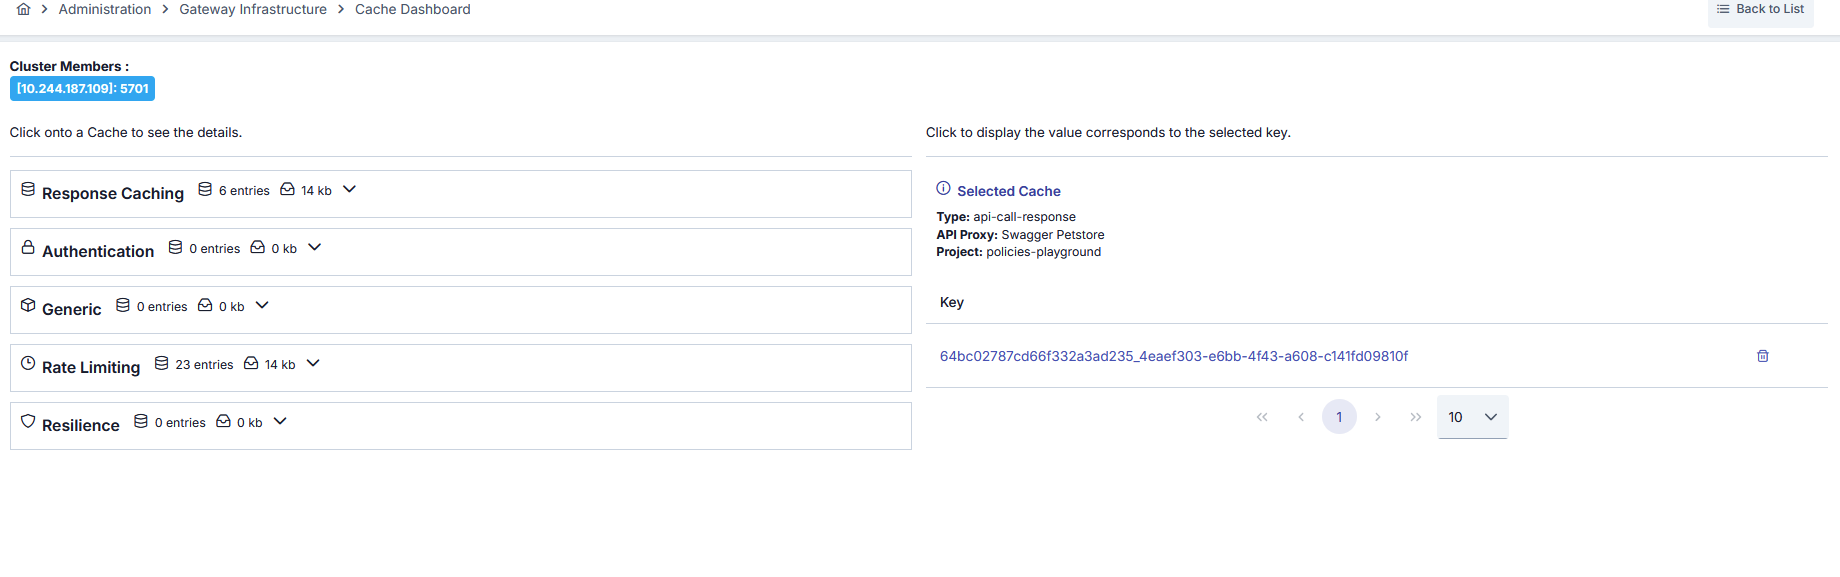Select page 1 of keys

point(1339,417)
